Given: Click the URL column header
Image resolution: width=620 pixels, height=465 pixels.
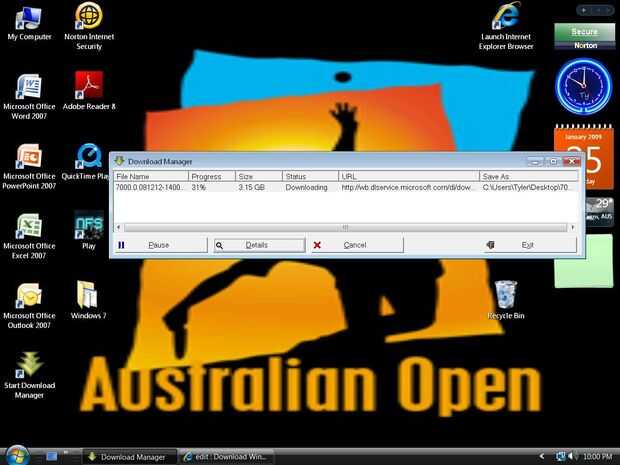Looking at the screenshot, I should coord(409,176).
